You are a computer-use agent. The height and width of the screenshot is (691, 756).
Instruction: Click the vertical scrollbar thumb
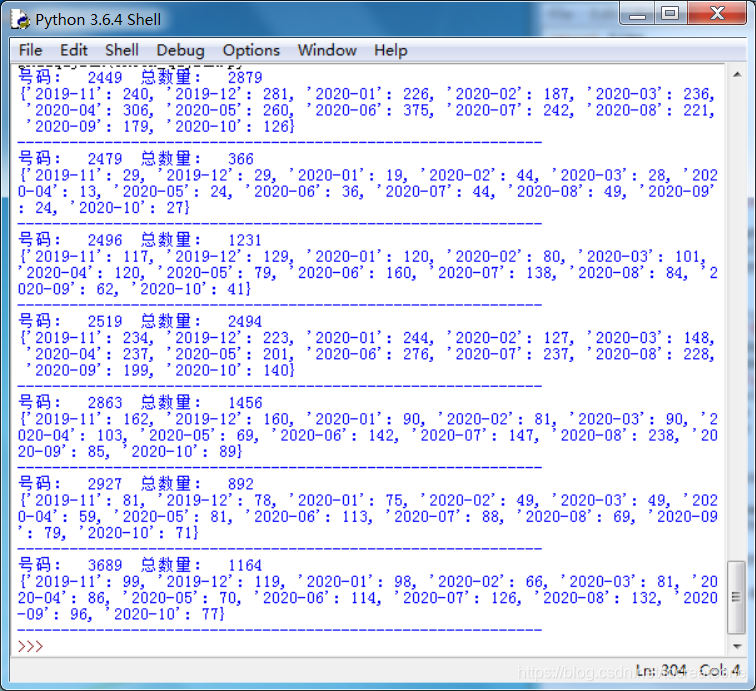(x=736, y=597)
